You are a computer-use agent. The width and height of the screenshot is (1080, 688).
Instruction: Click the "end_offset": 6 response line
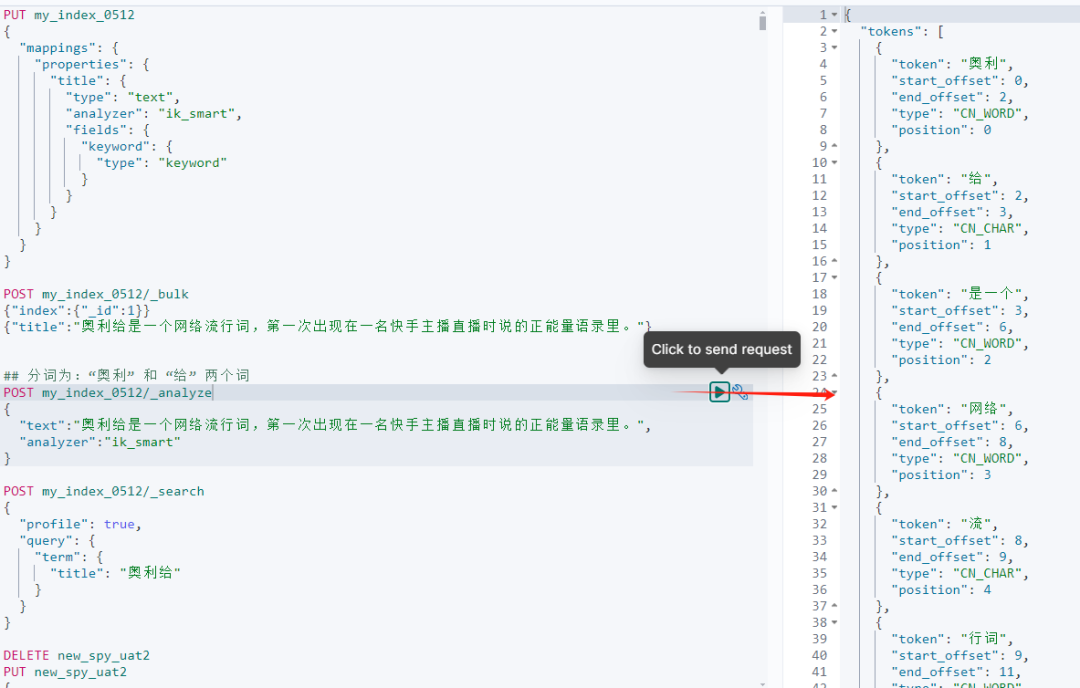click(x=952, y=327)
